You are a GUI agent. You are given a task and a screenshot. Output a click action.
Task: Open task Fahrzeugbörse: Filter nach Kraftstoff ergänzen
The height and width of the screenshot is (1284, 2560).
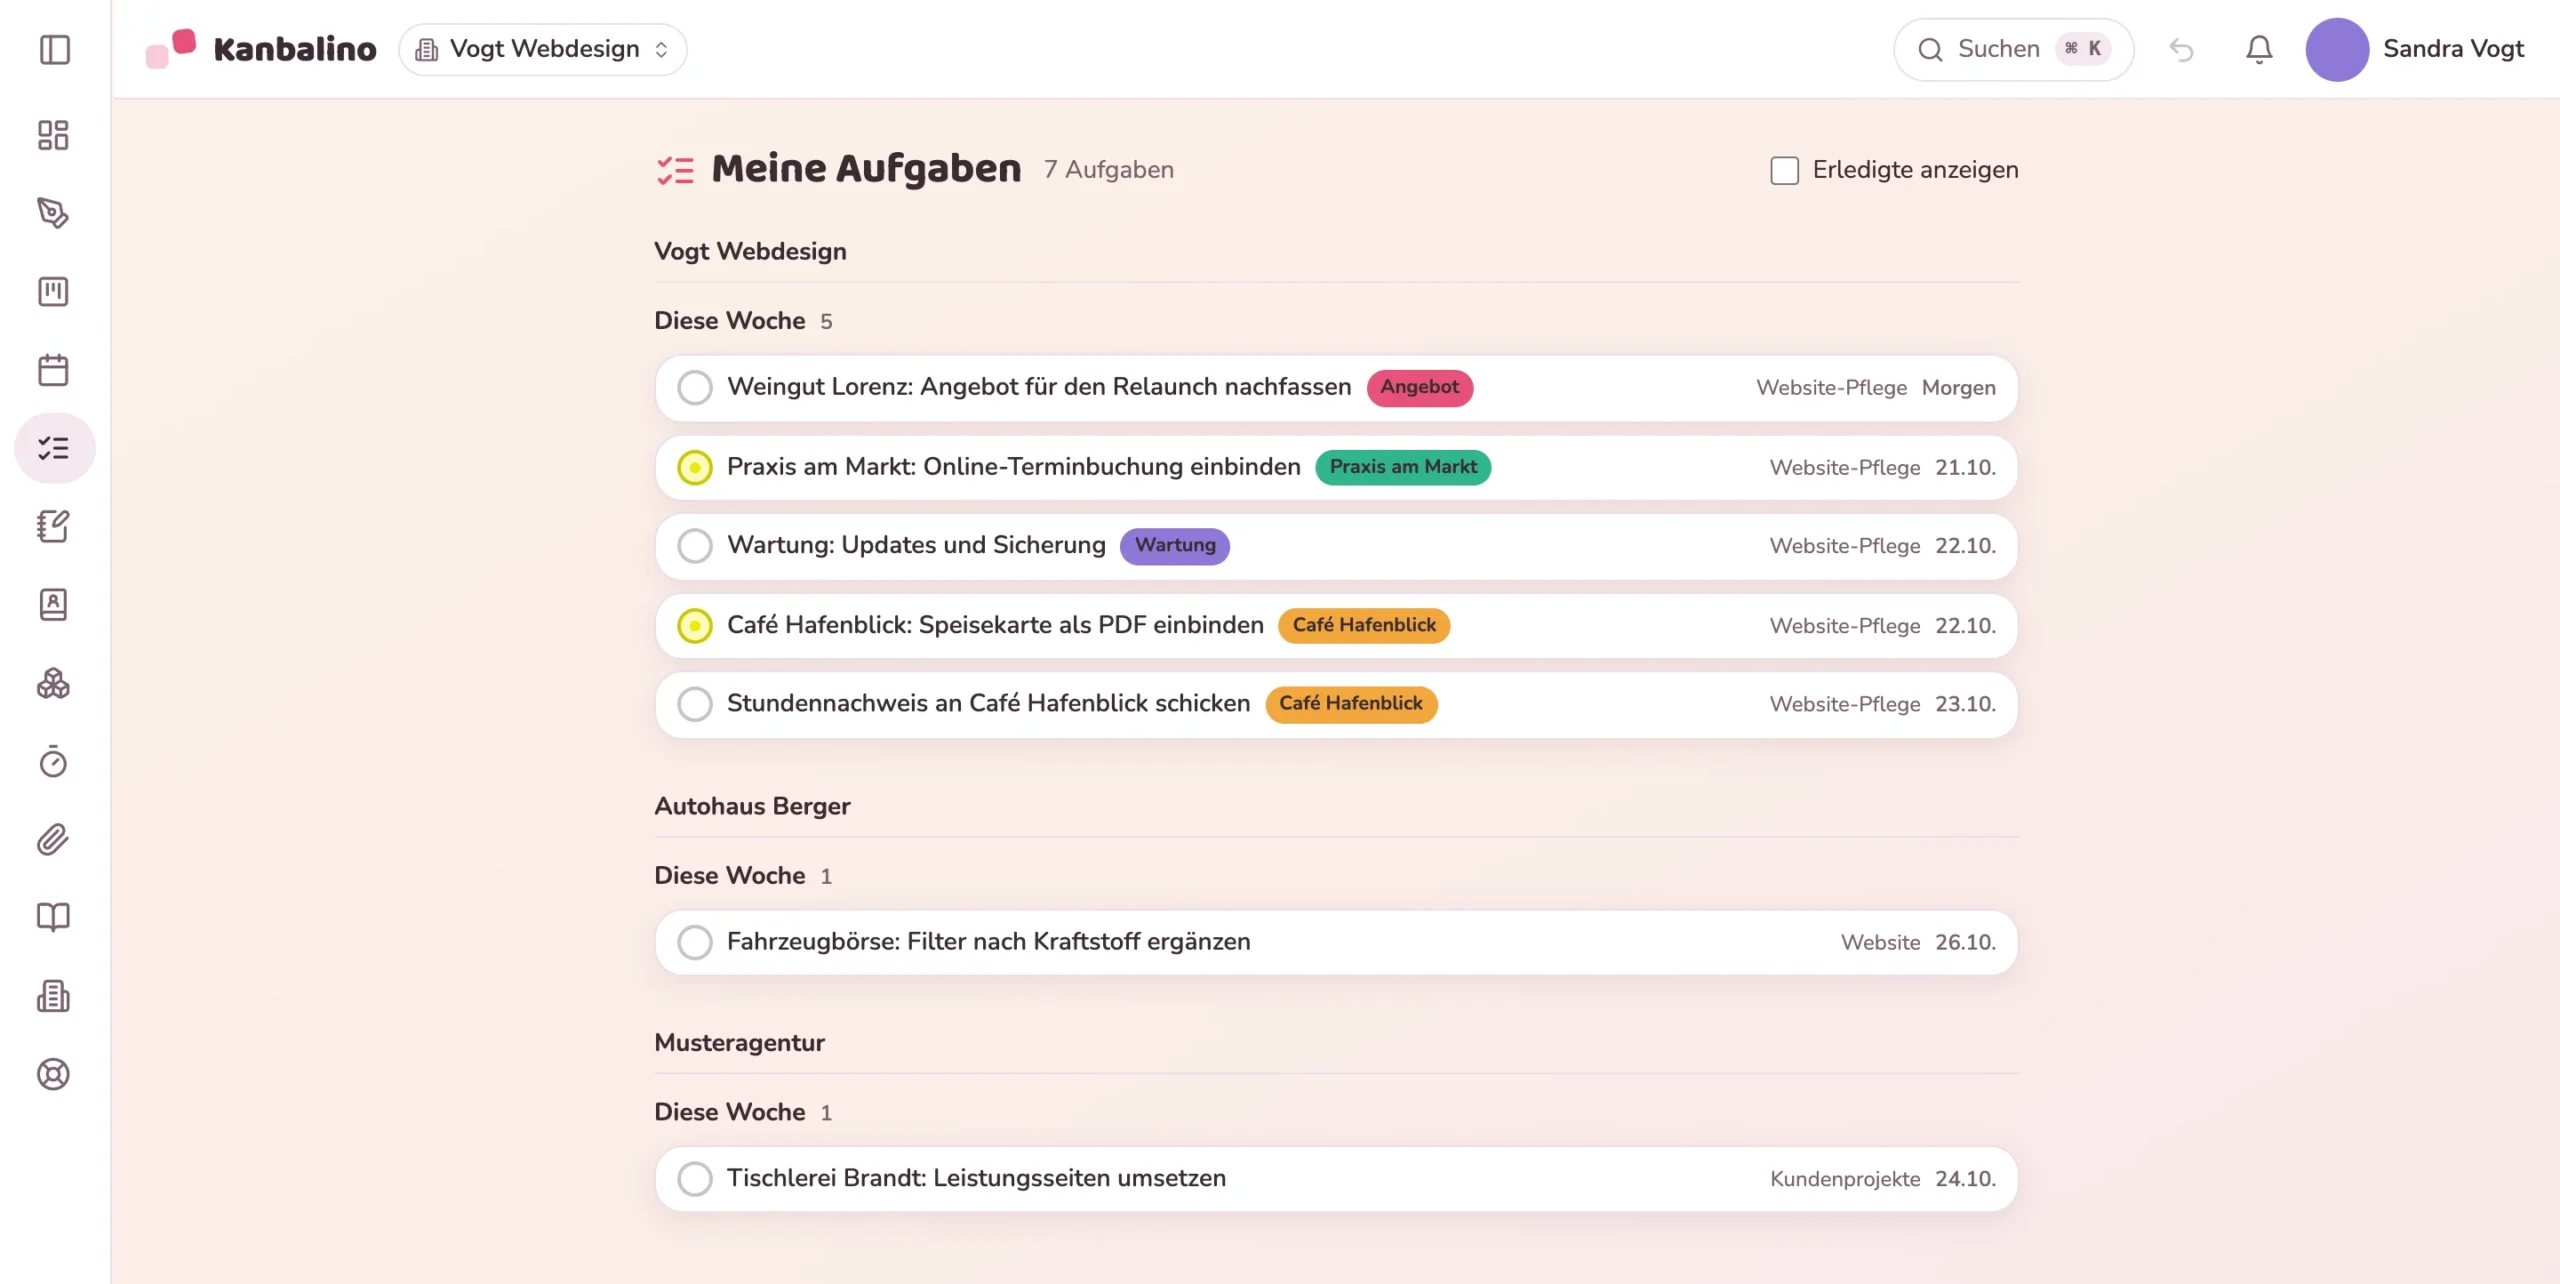tap(1336, 942)
